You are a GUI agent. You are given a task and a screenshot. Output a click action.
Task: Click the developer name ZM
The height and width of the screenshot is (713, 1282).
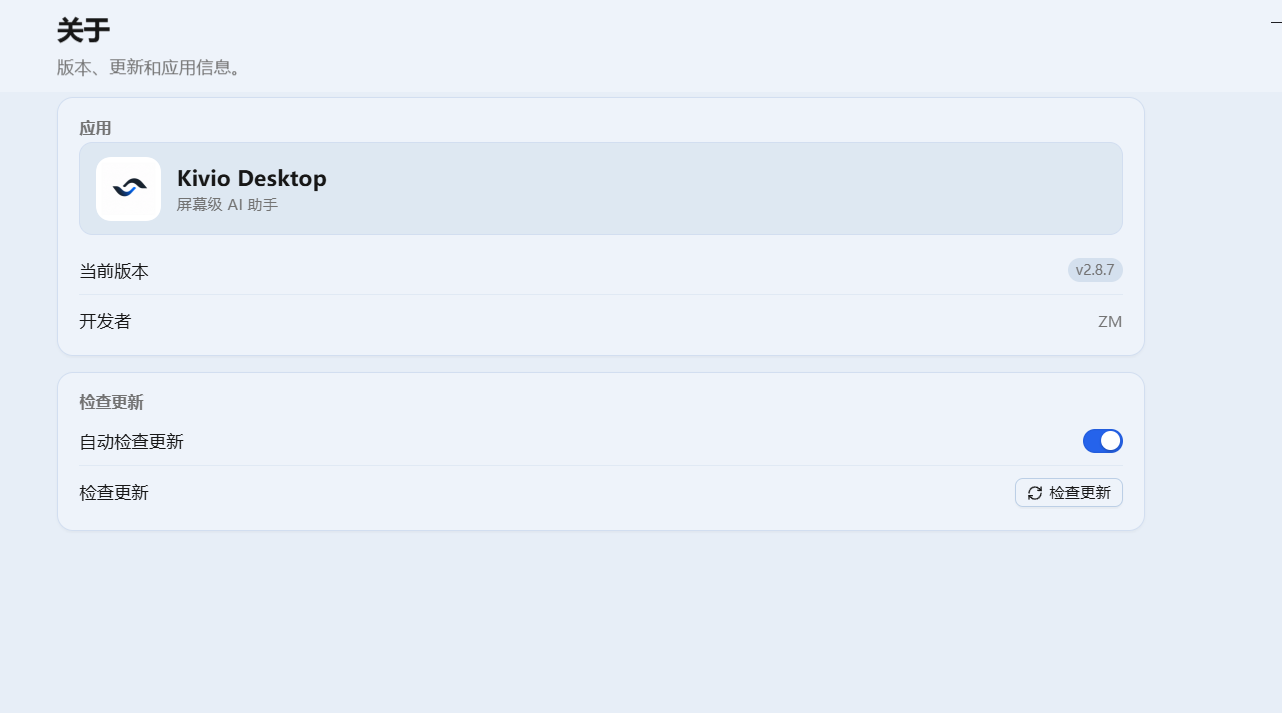pyautogui.click(x=1110, y=322)
